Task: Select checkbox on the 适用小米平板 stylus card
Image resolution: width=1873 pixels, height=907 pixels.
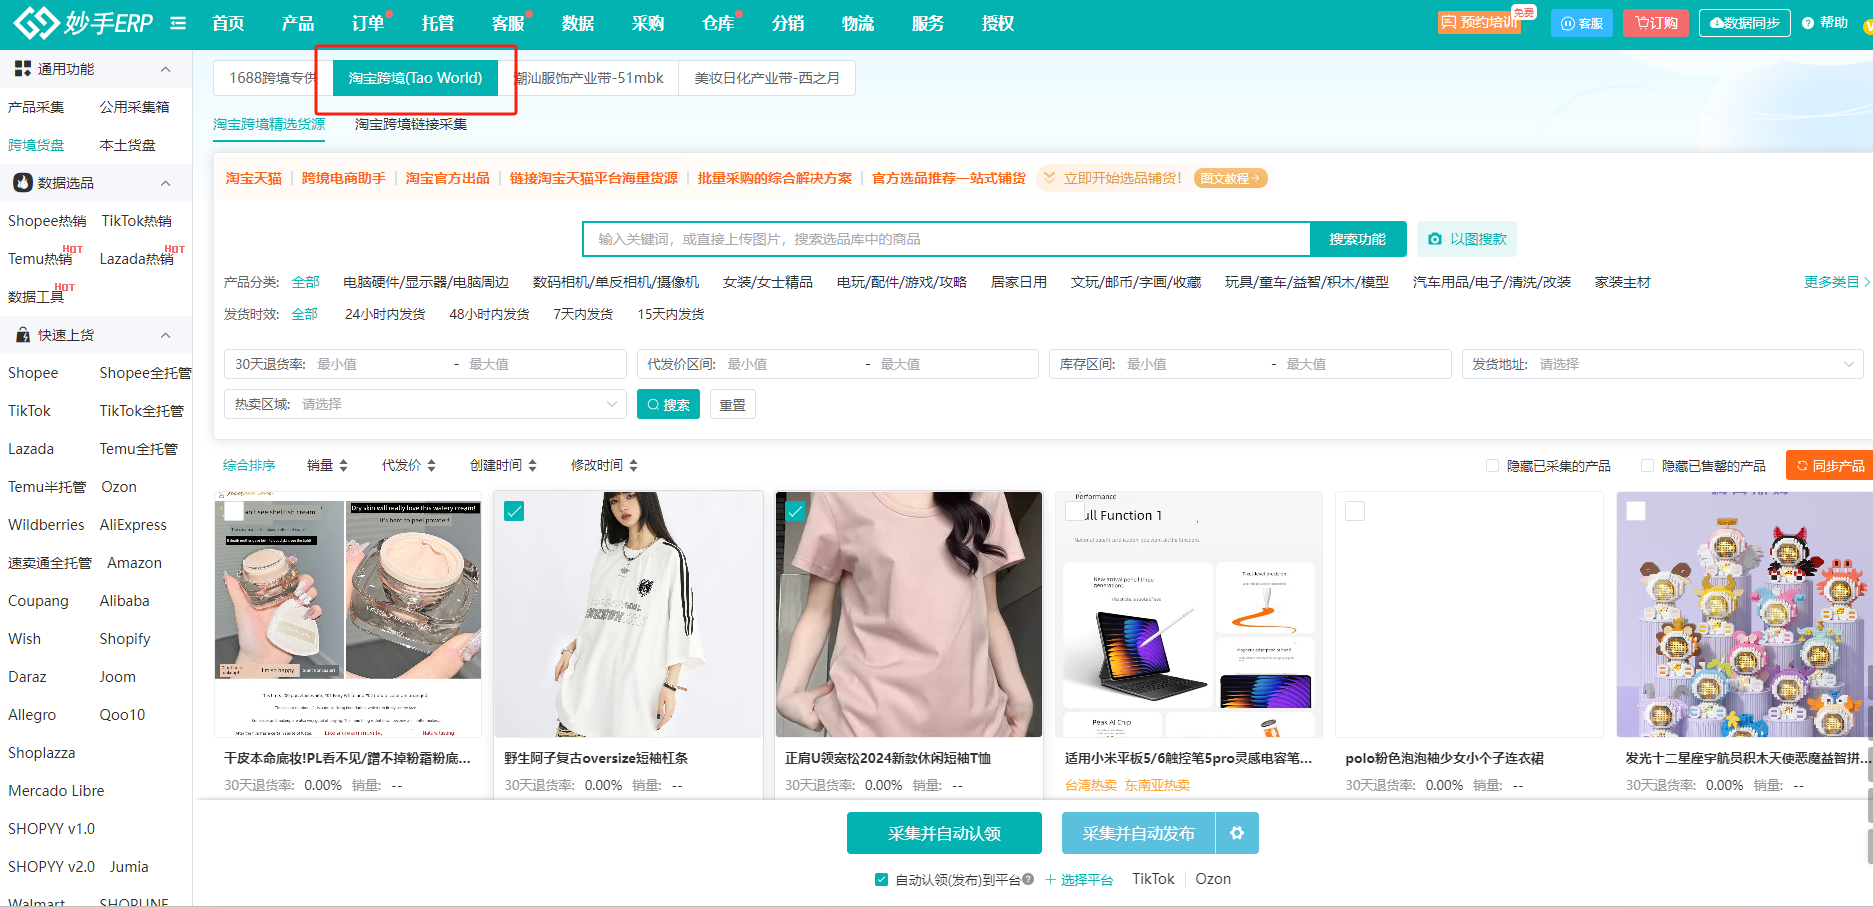Action: click(1075, 511)
